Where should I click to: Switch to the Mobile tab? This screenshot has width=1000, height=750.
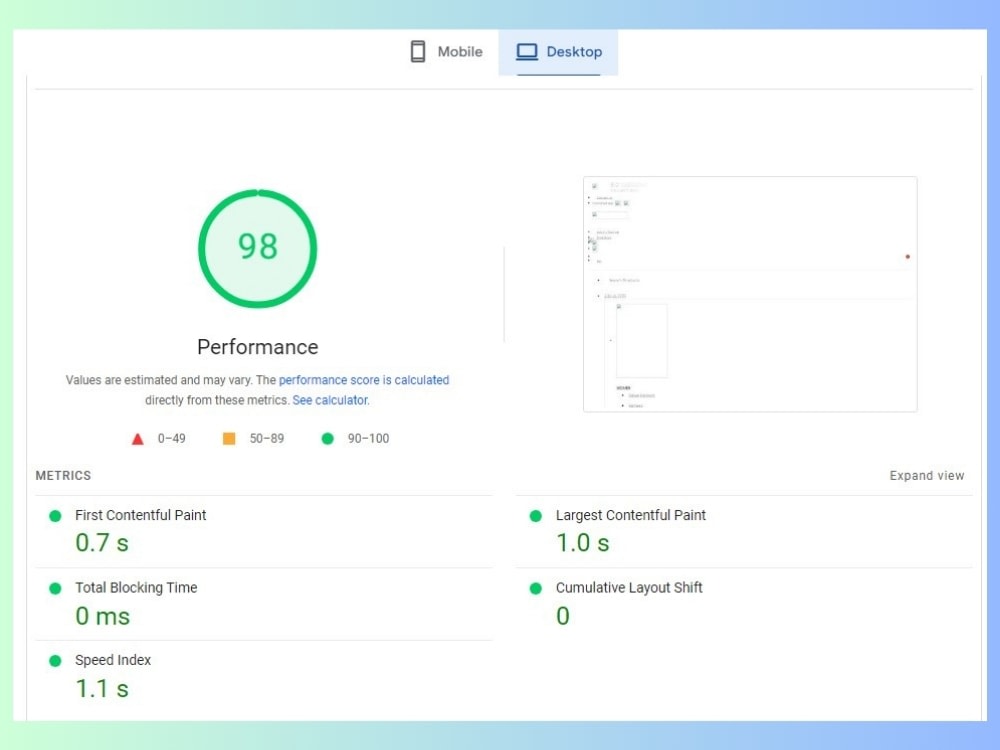click(446, 52)
